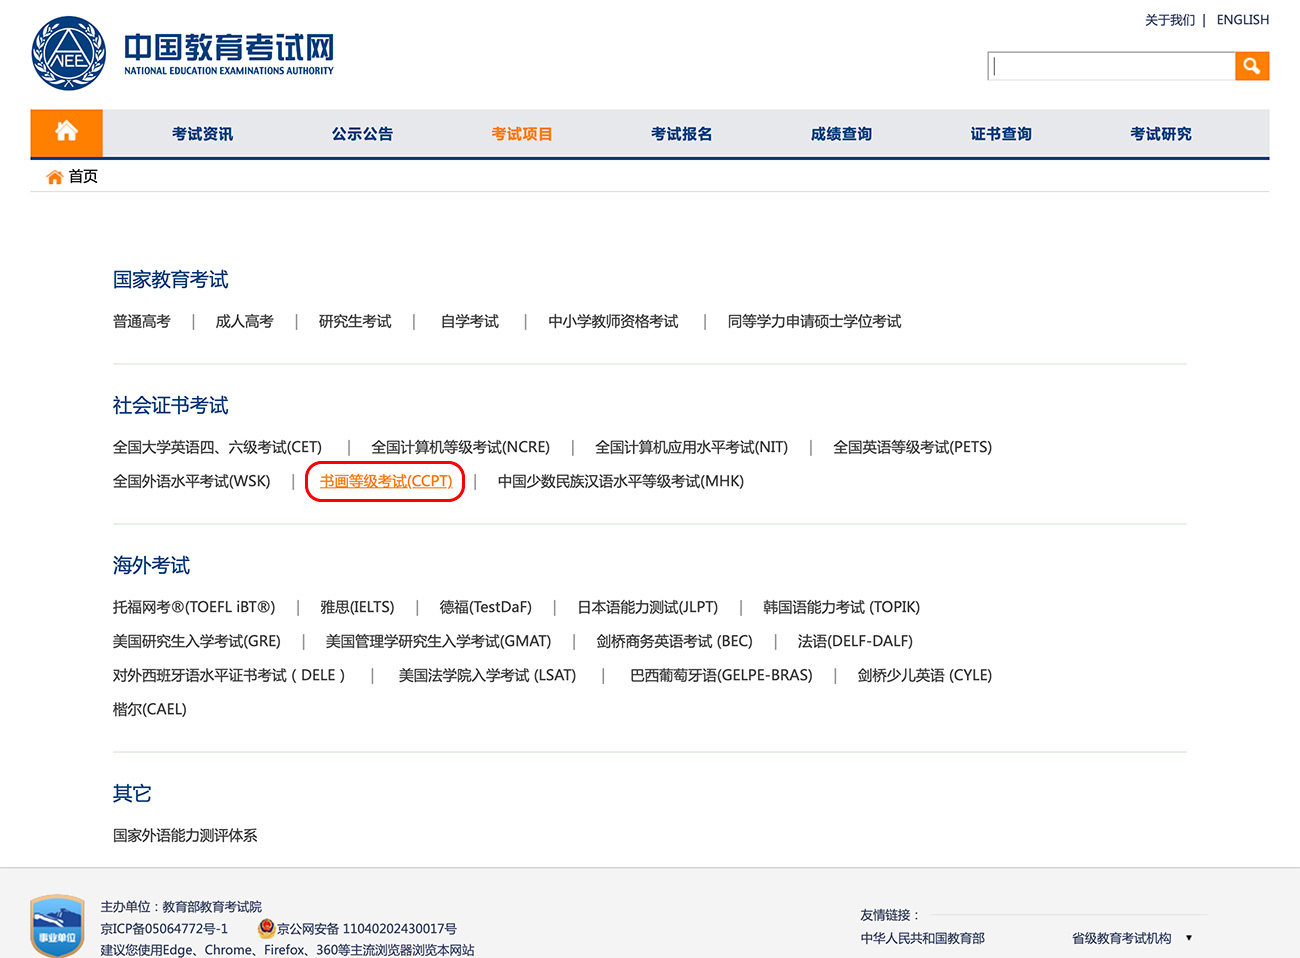Click inside the search input field
The image size is (1300, 958).
1112,66
